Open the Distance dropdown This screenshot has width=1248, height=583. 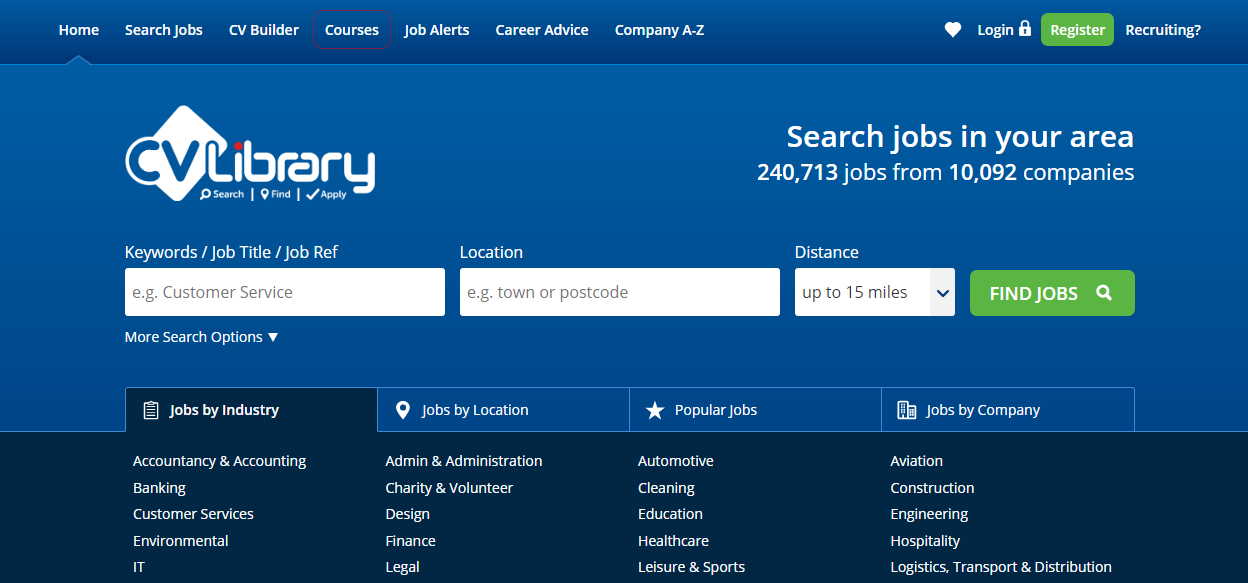click(x=874, y=292)
